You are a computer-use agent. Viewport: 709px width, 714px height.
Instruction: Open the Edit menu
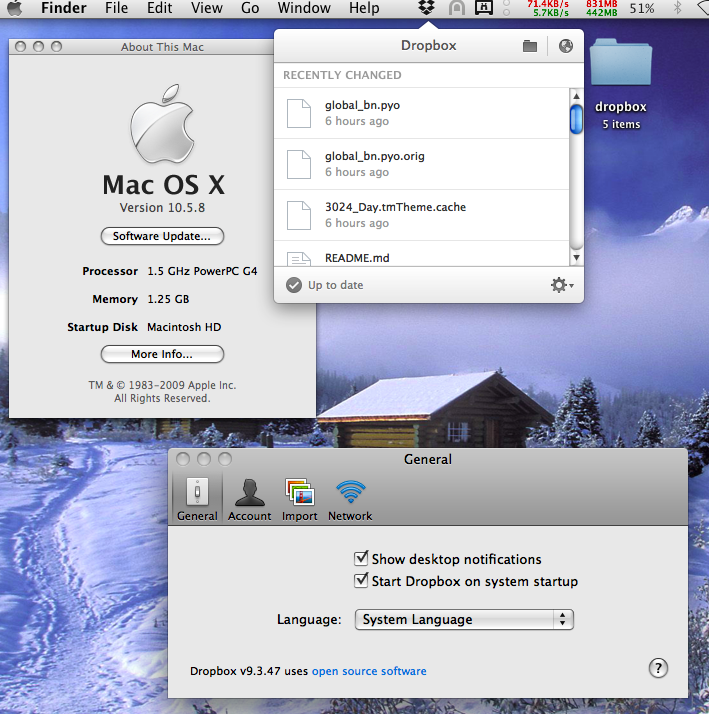(x=159, y=8)
